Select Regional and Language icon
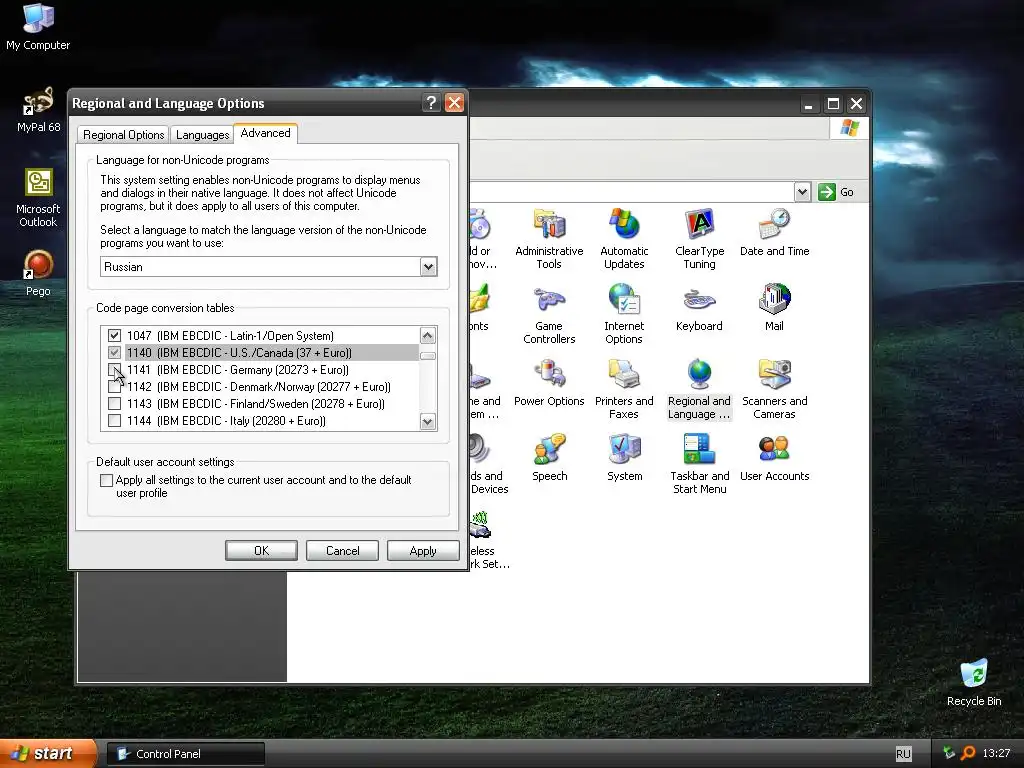 pos(699,389)
